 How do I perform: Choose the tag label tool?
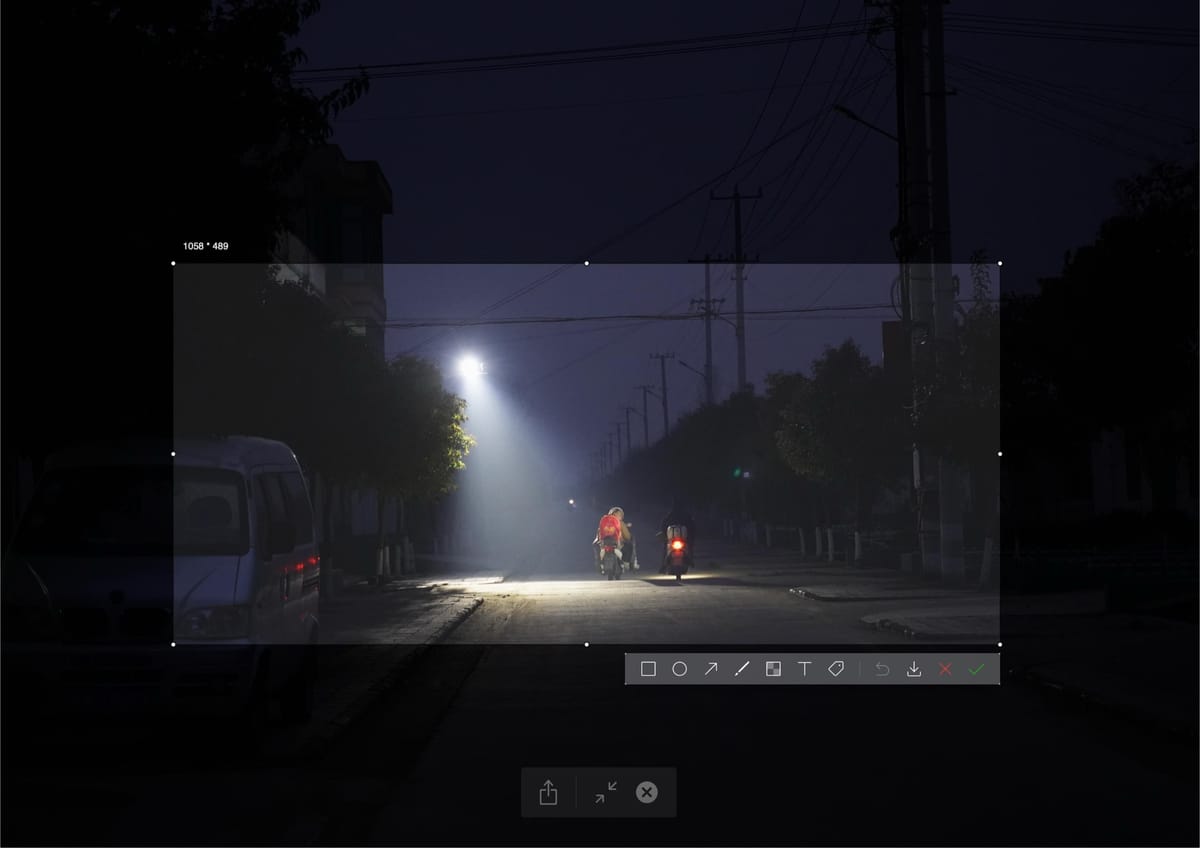point(836,669)
